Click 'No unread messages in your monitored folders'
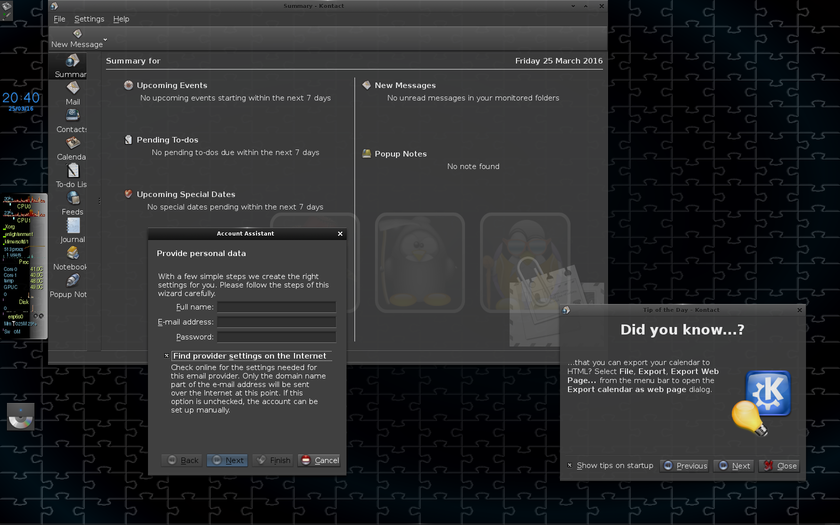 point(473,98)
